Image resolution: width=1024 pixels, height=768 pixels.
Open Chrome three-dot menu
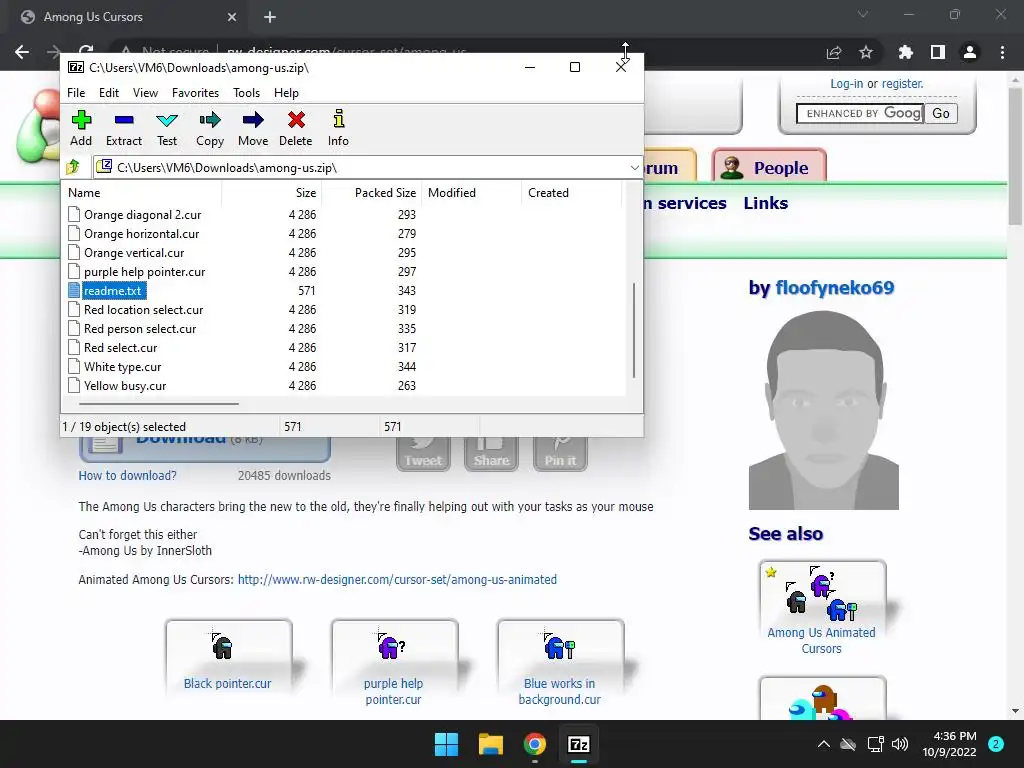[1002, 52]
